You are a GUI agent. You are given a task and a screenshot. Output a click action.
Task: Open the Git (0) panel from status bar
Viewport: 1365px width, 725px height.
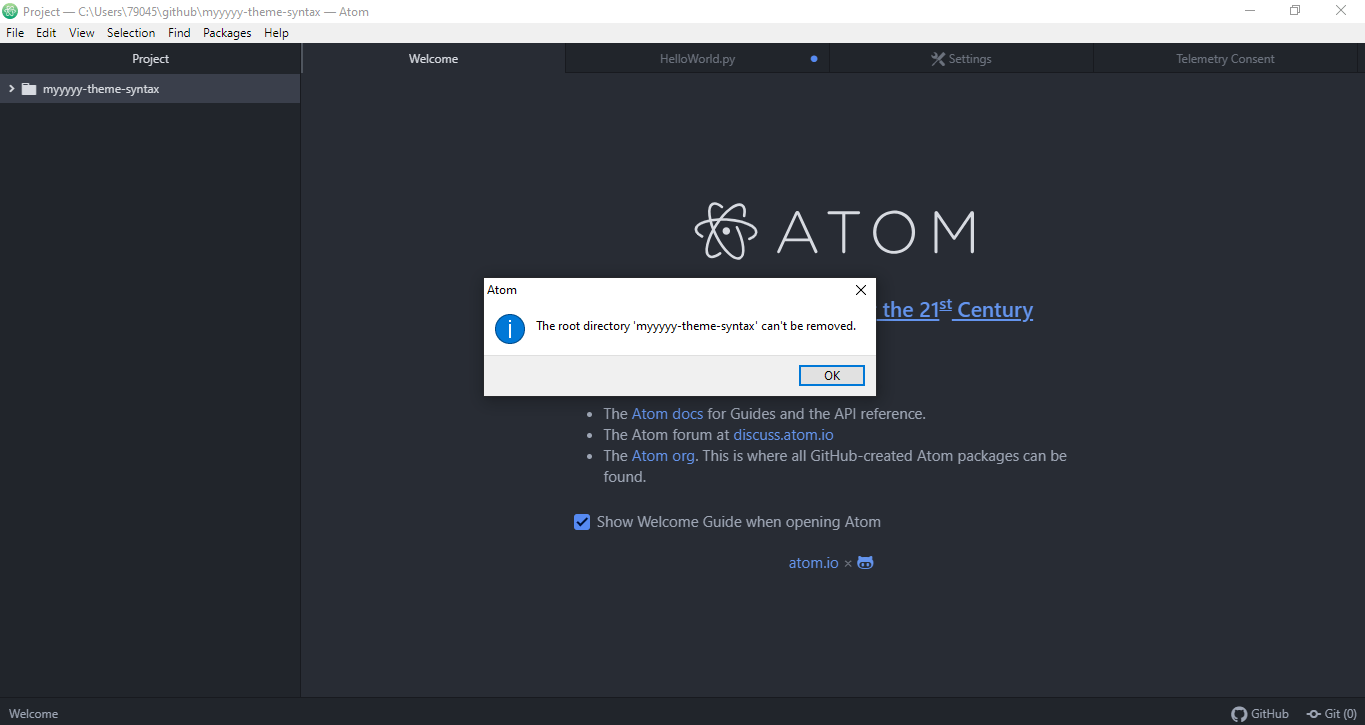(x=1332, y=714)
